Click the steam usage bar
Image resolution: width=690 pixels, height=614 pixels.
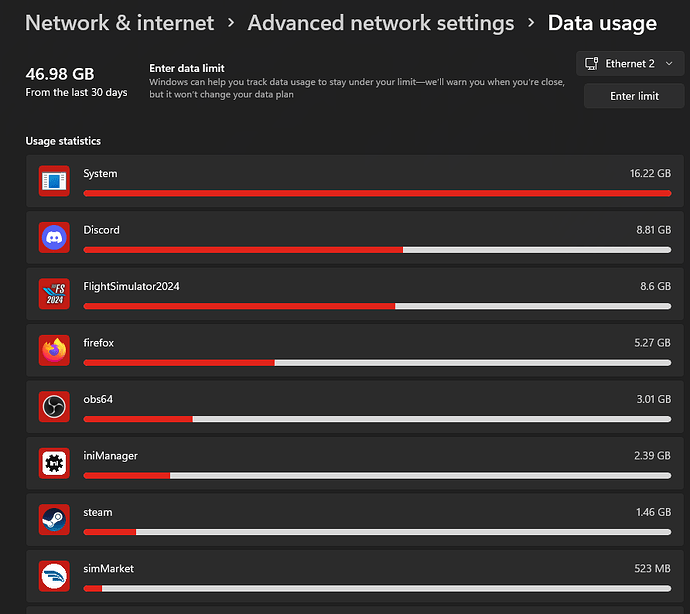[x=377, y=531]
